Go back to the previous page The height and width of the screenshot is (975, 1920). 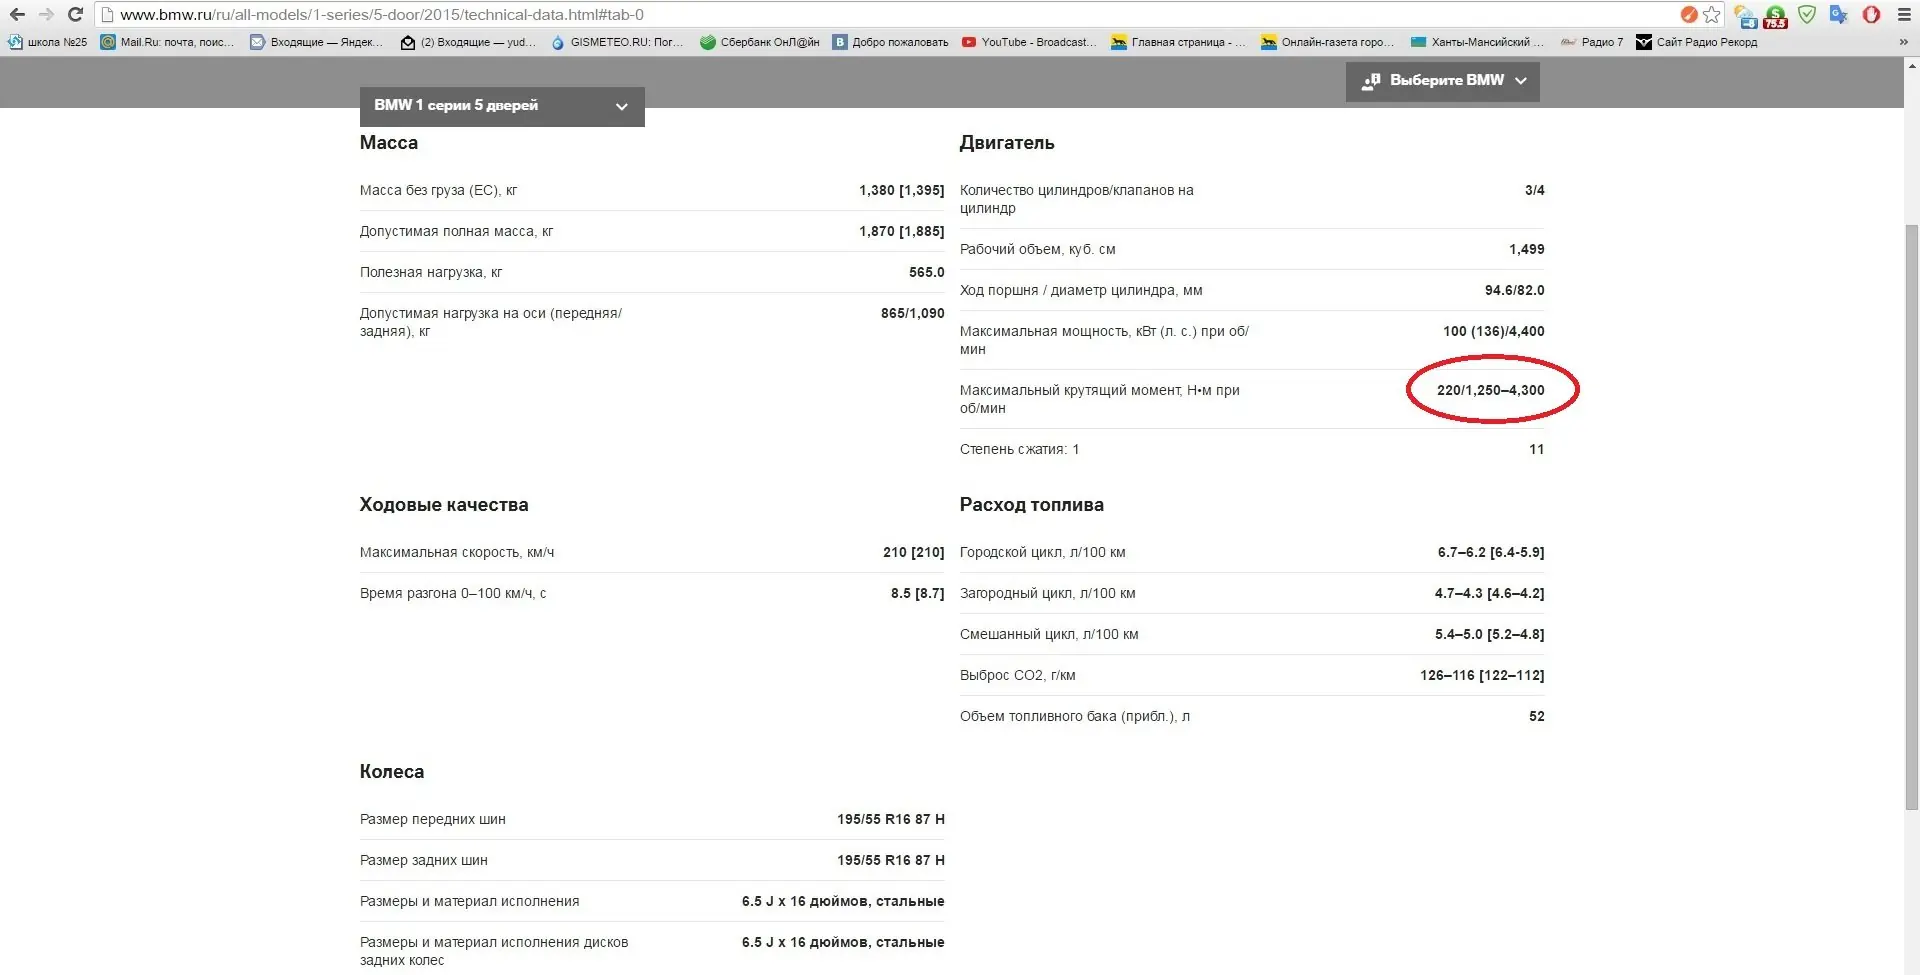click(x=17, y=14)
